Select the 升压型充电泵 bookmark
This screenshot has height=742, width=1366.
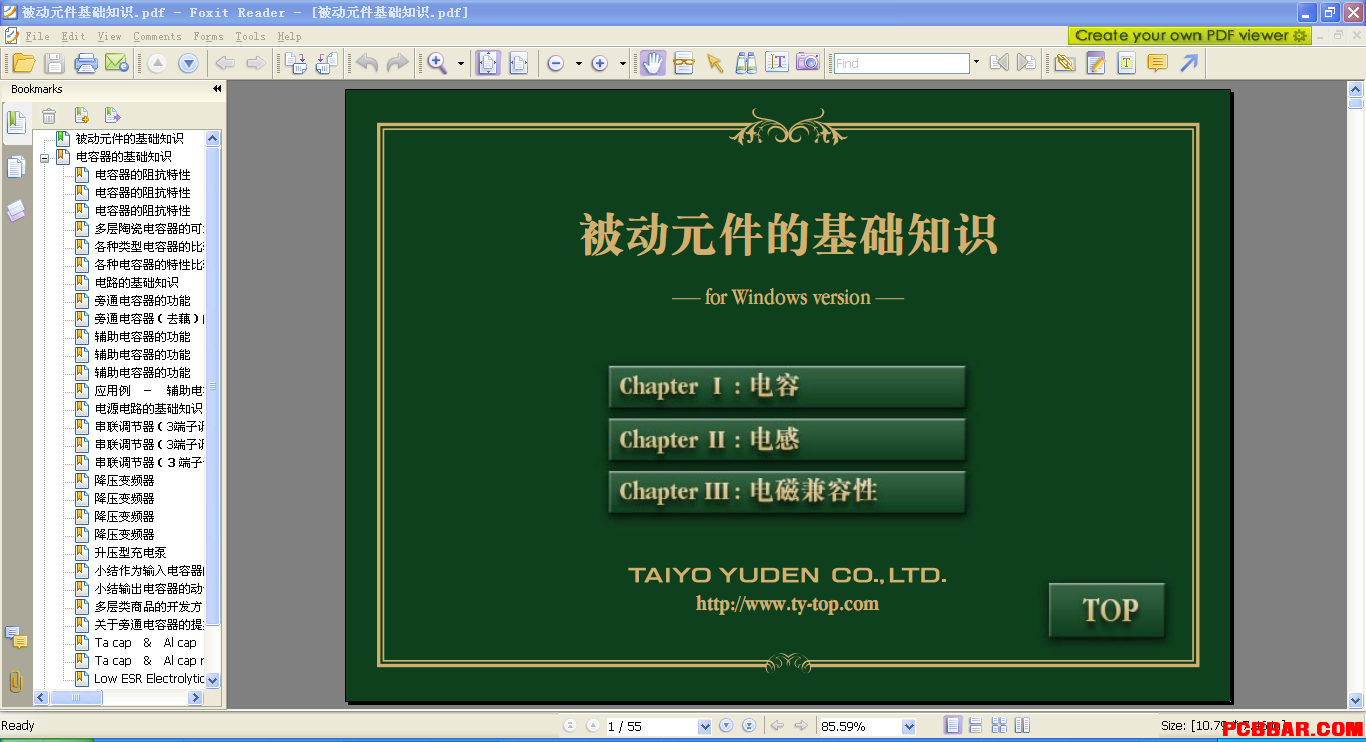point(130,553)
